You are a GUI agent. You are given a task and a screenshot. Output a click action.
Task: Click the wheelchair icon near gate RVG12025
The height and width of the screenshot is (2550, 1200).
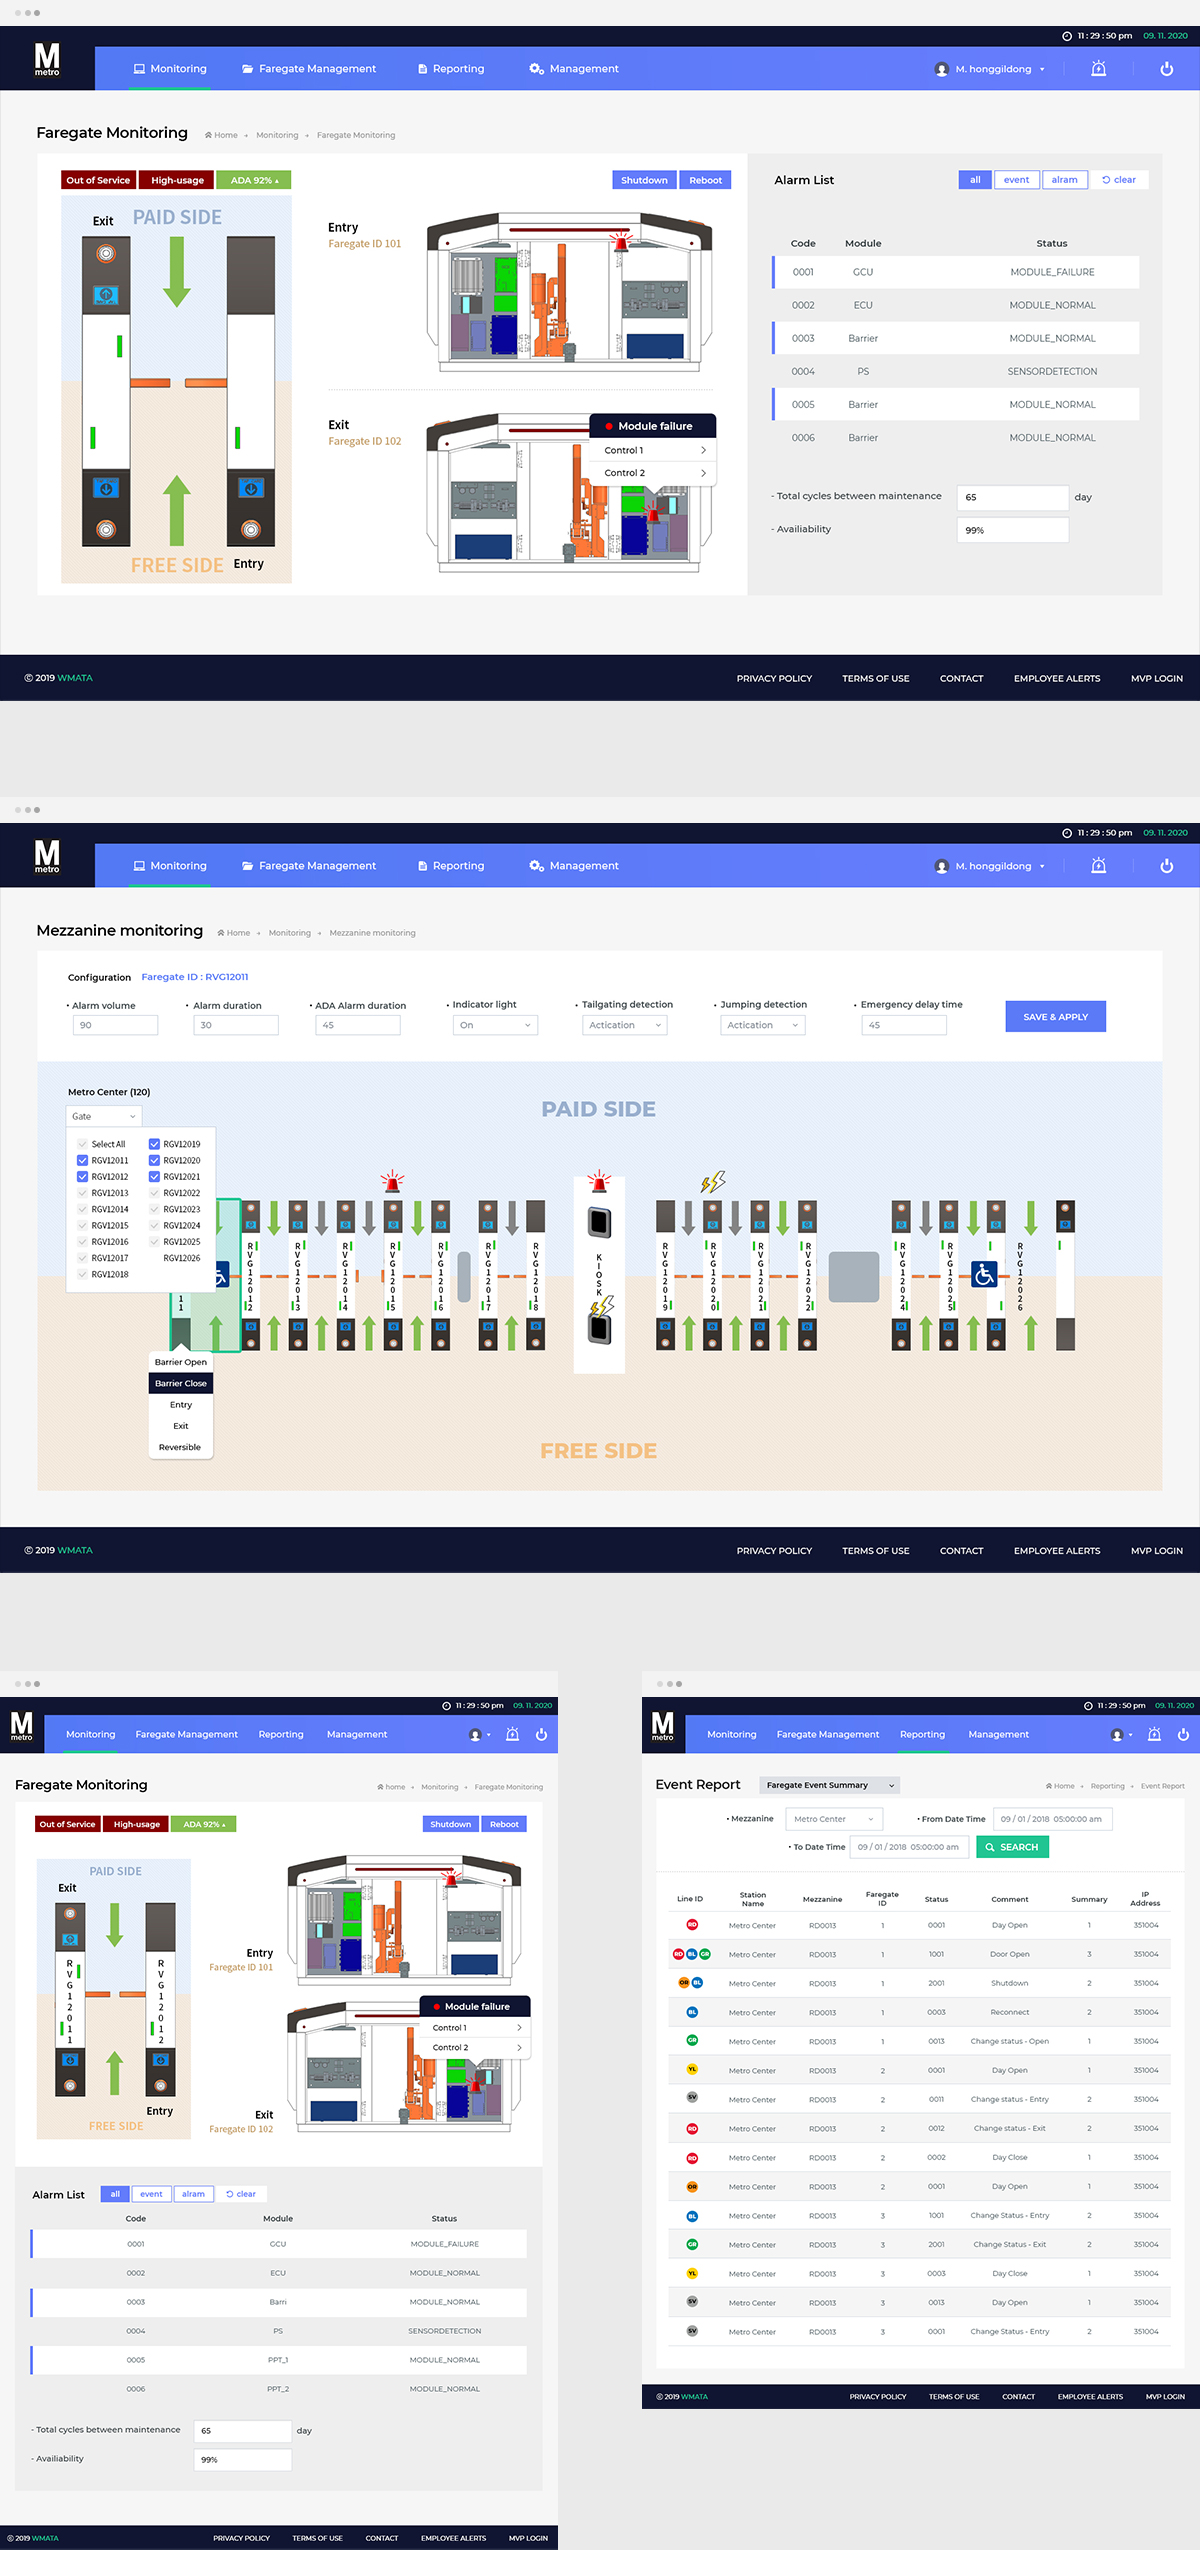click(984, 1274)
